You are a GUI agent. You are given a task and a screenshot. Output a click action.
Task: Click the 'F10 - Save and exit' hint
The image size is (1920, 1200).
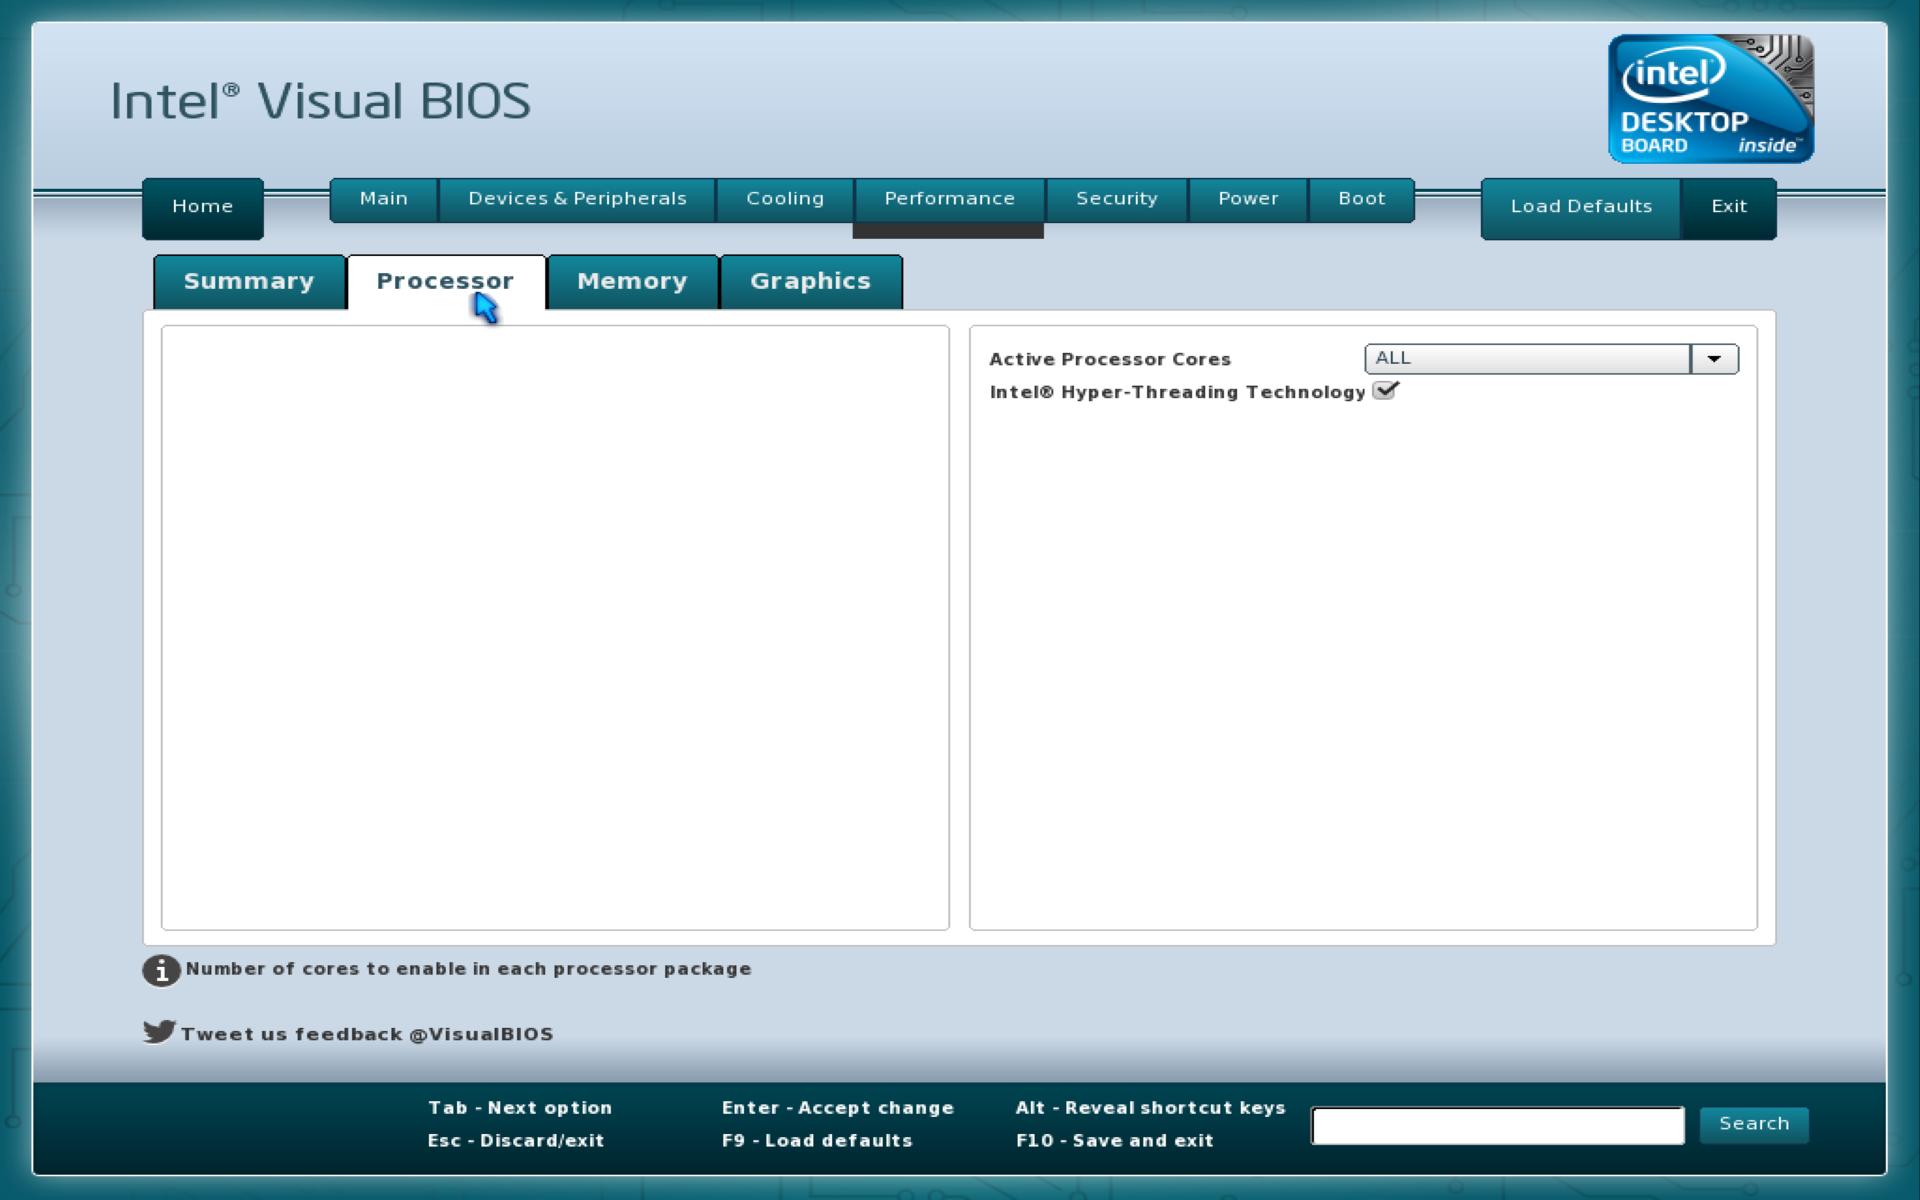click(1115, 1141)
